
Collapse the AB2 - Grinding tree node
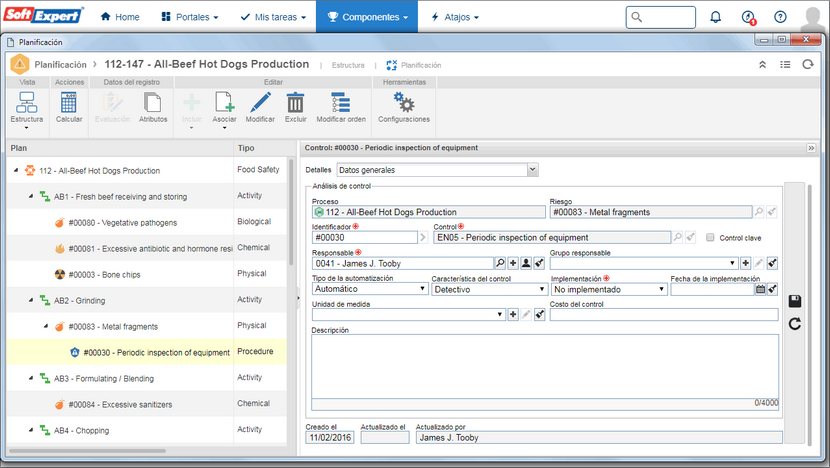coord(31,300)
